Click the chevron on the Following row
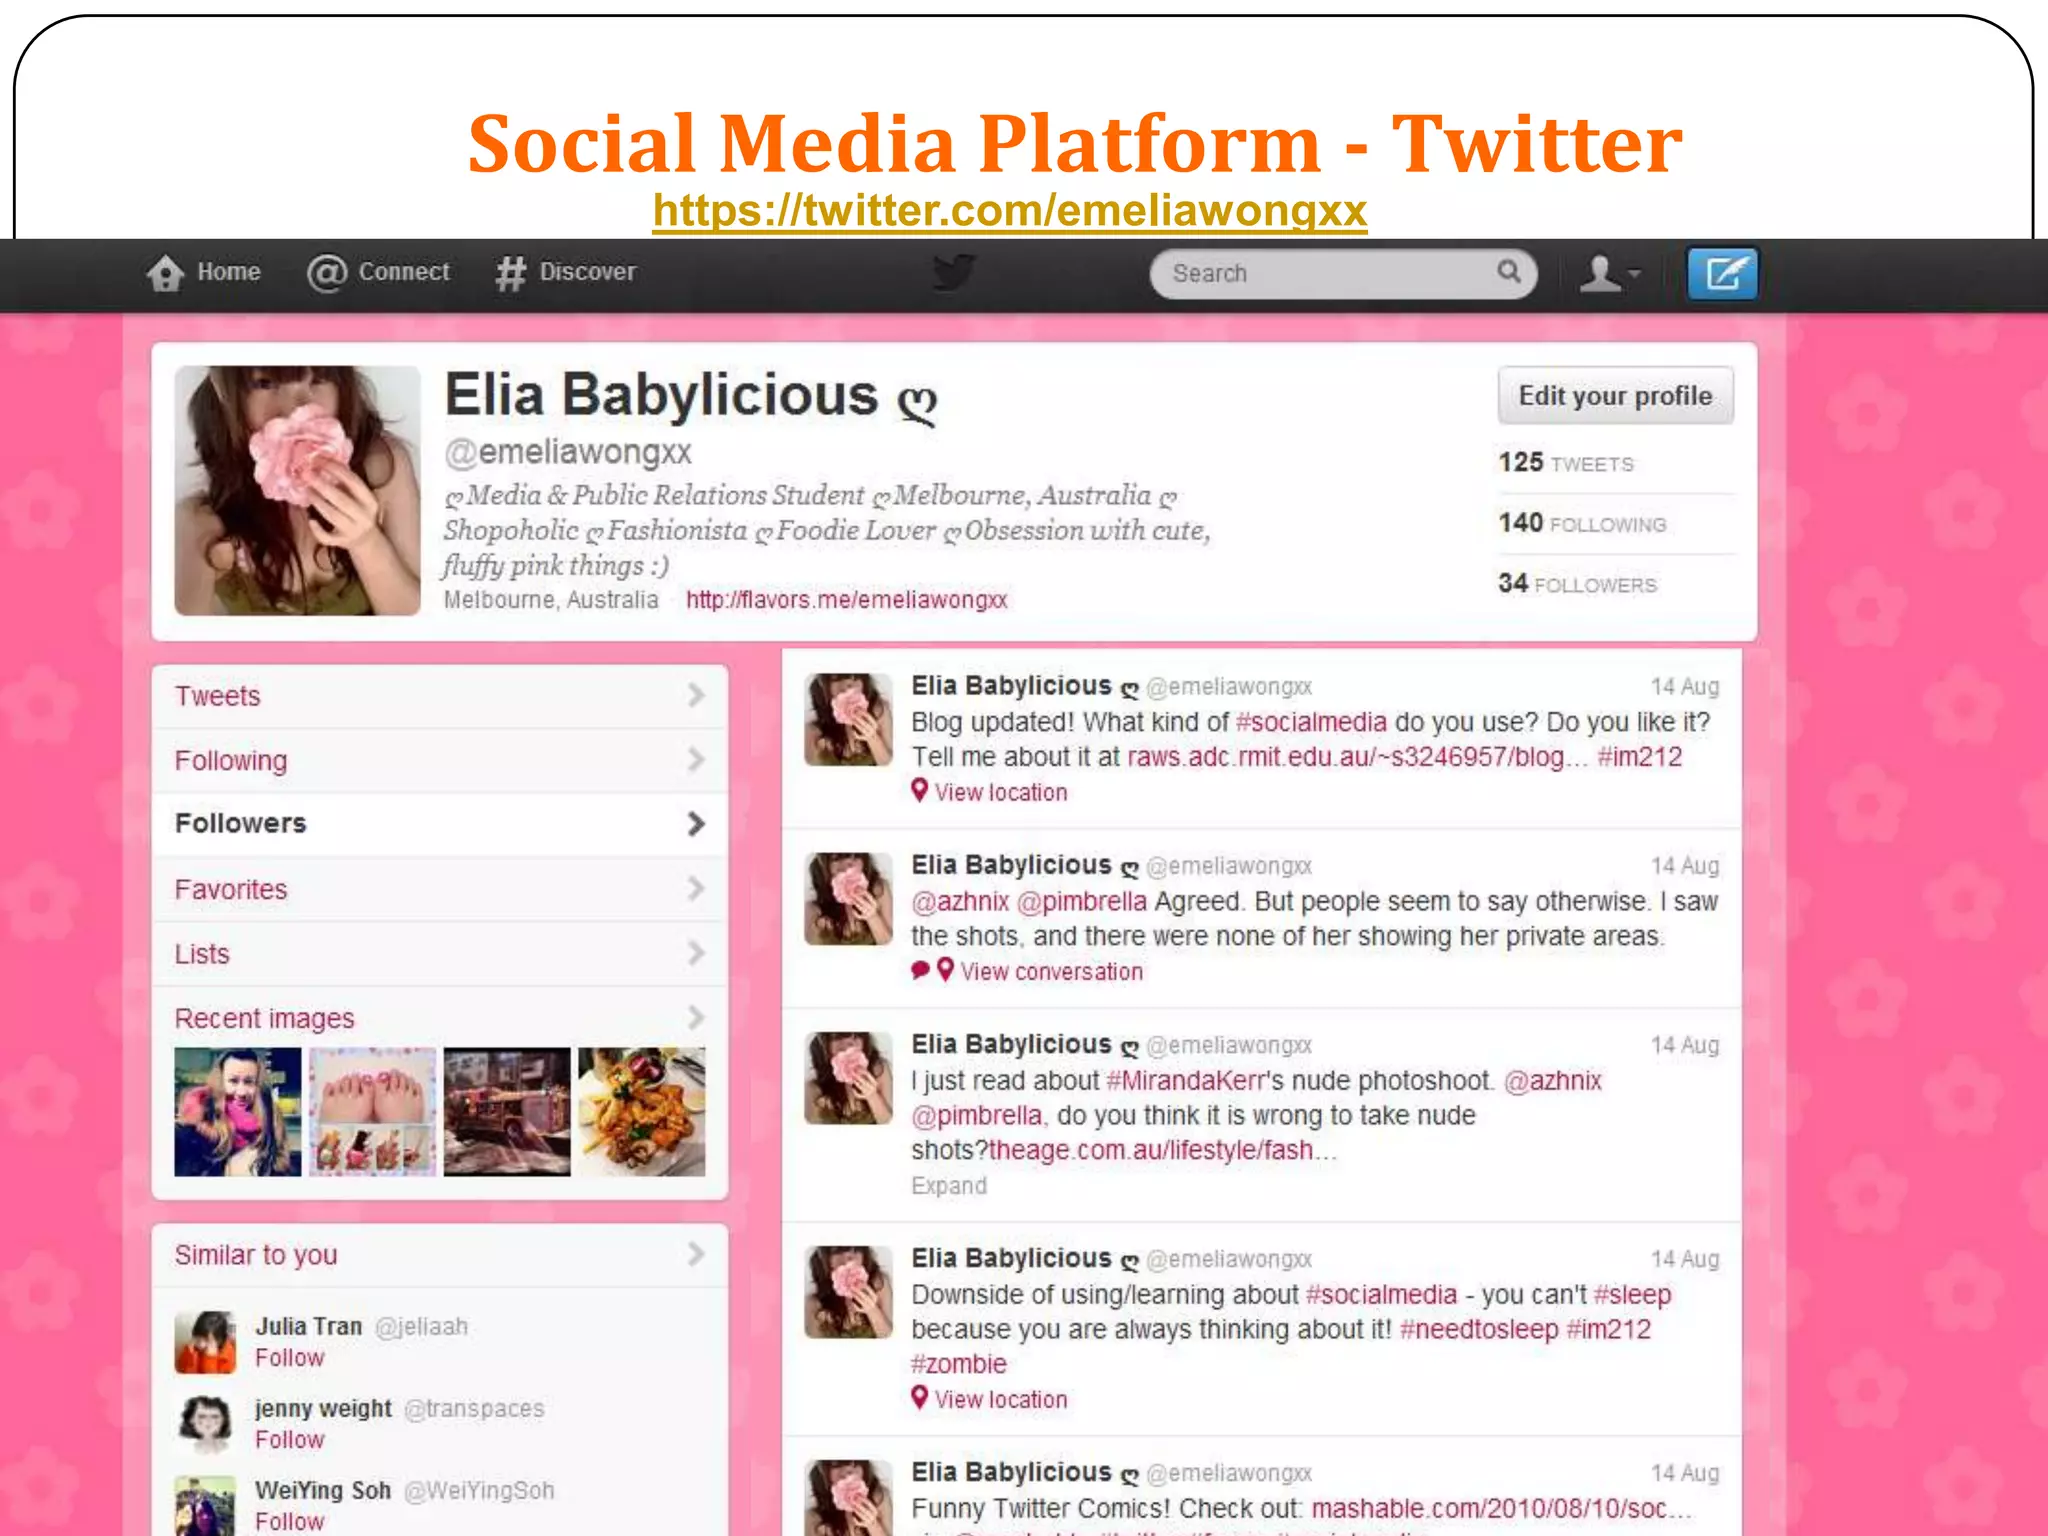This screenshot has width=2048, height=1536. 696,760
